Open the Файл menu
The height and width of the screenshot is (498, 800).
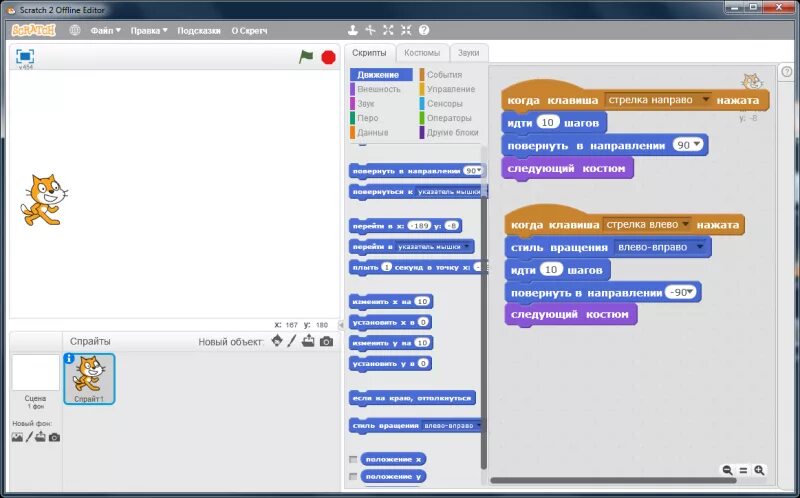click(x=106, y=31)
